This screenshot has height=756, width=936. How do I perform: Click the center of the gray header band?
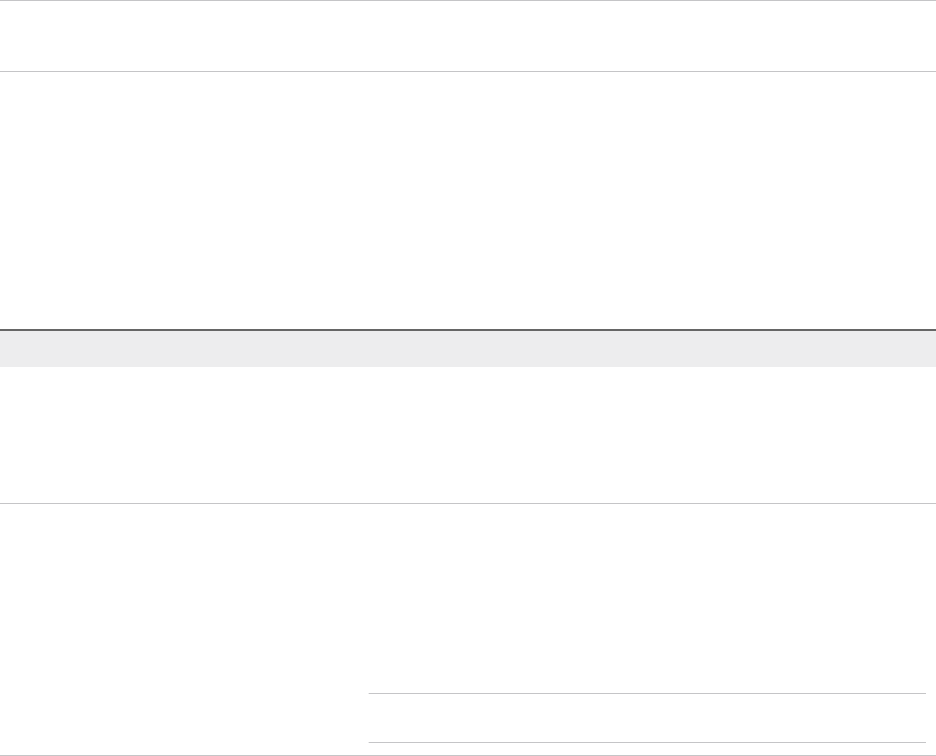468,348
